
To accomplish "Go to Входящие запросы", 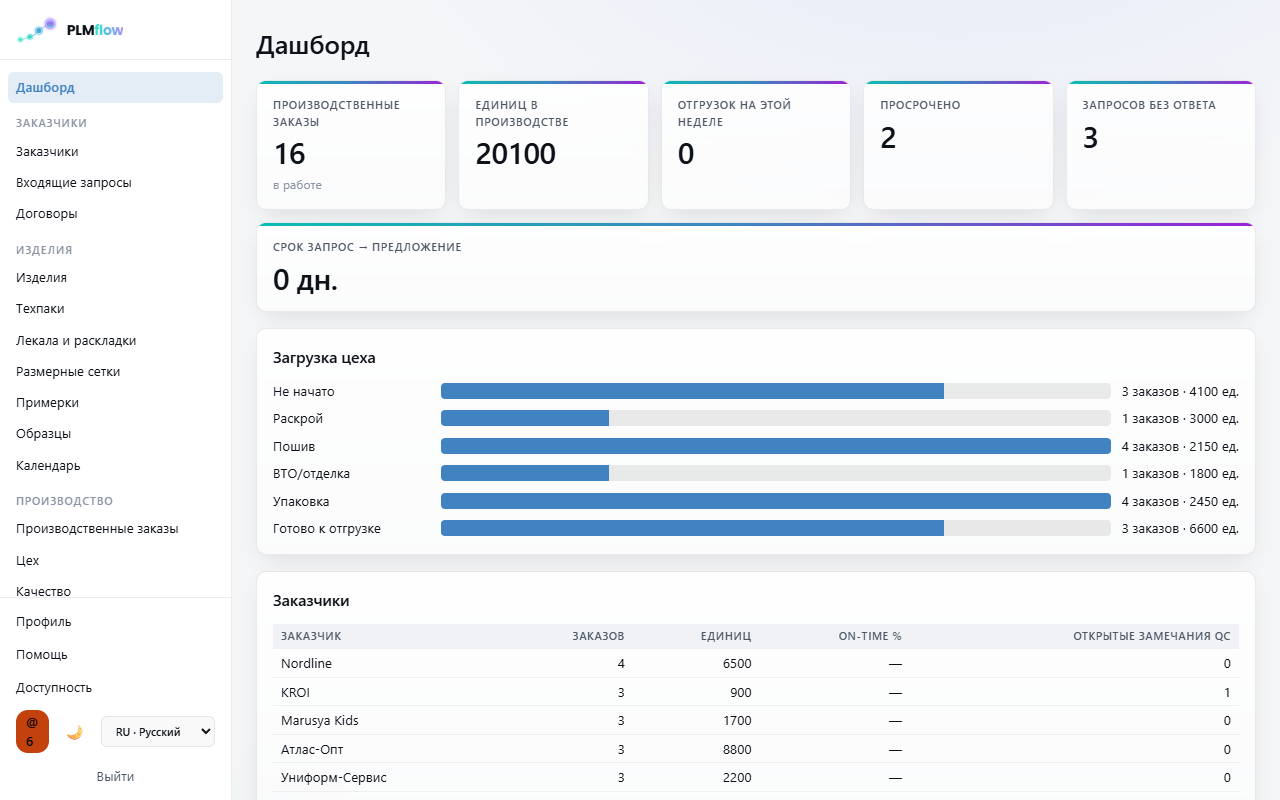I will coord(115,183).
